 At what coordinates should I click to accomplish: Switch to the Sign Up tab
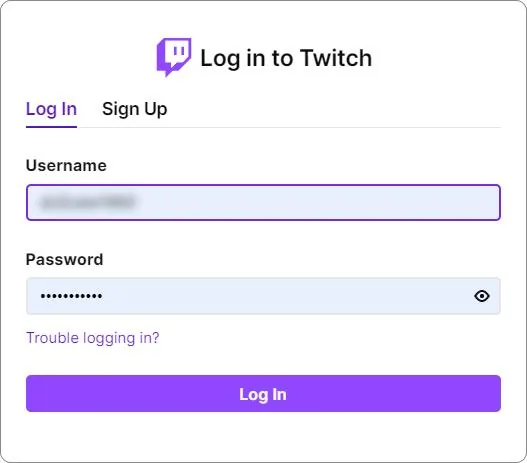tap(134, 109)
